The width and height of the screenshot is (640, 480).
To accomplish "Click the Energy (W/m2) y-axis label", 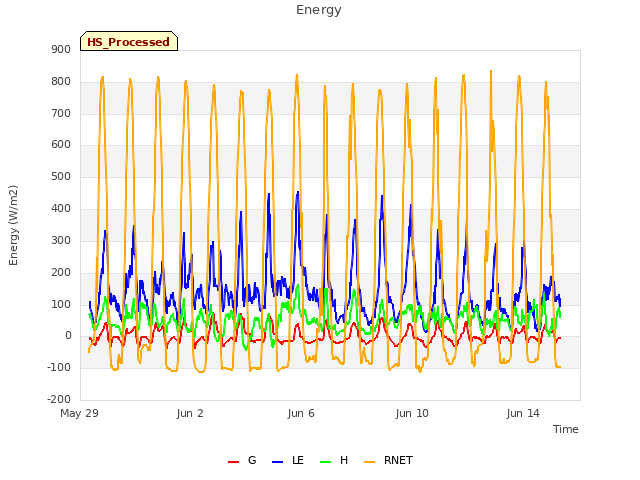I will [13, 225].
